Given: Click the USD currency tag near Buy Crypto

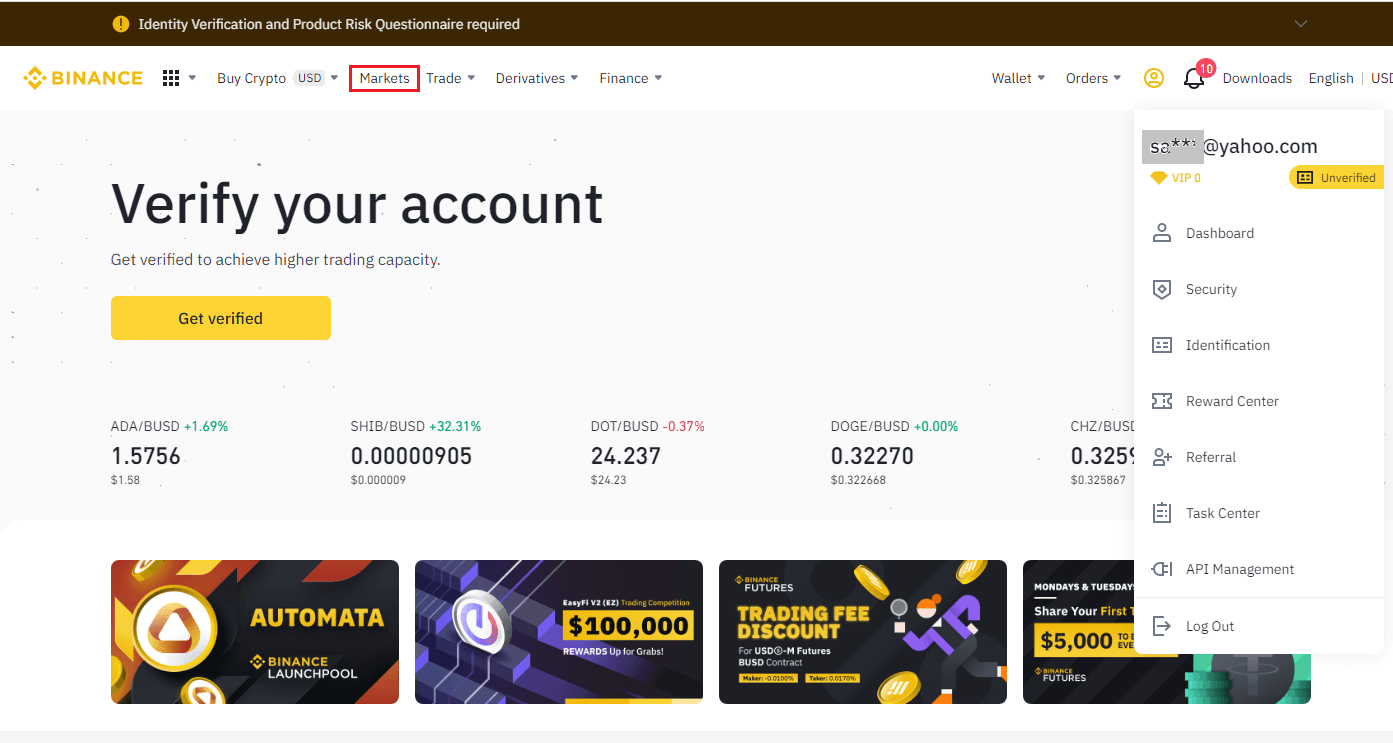Looking at the screenshot, I should pyautogui.click(x=310, y=78).
